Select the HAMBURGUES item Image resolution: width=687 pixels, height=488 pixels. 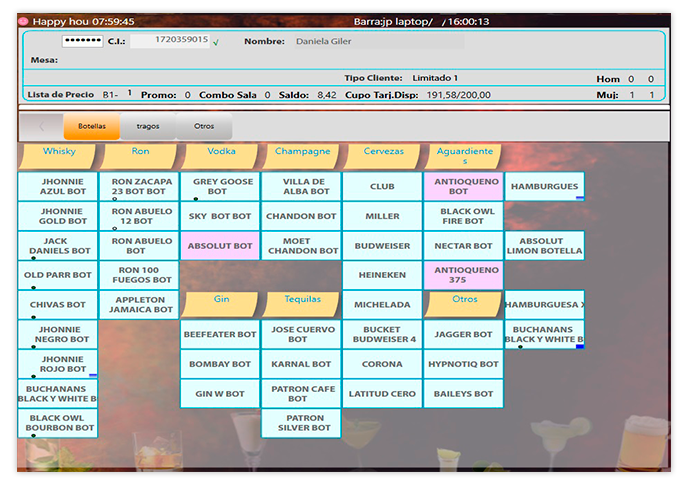pyautogui.click(x=545, y=187)
